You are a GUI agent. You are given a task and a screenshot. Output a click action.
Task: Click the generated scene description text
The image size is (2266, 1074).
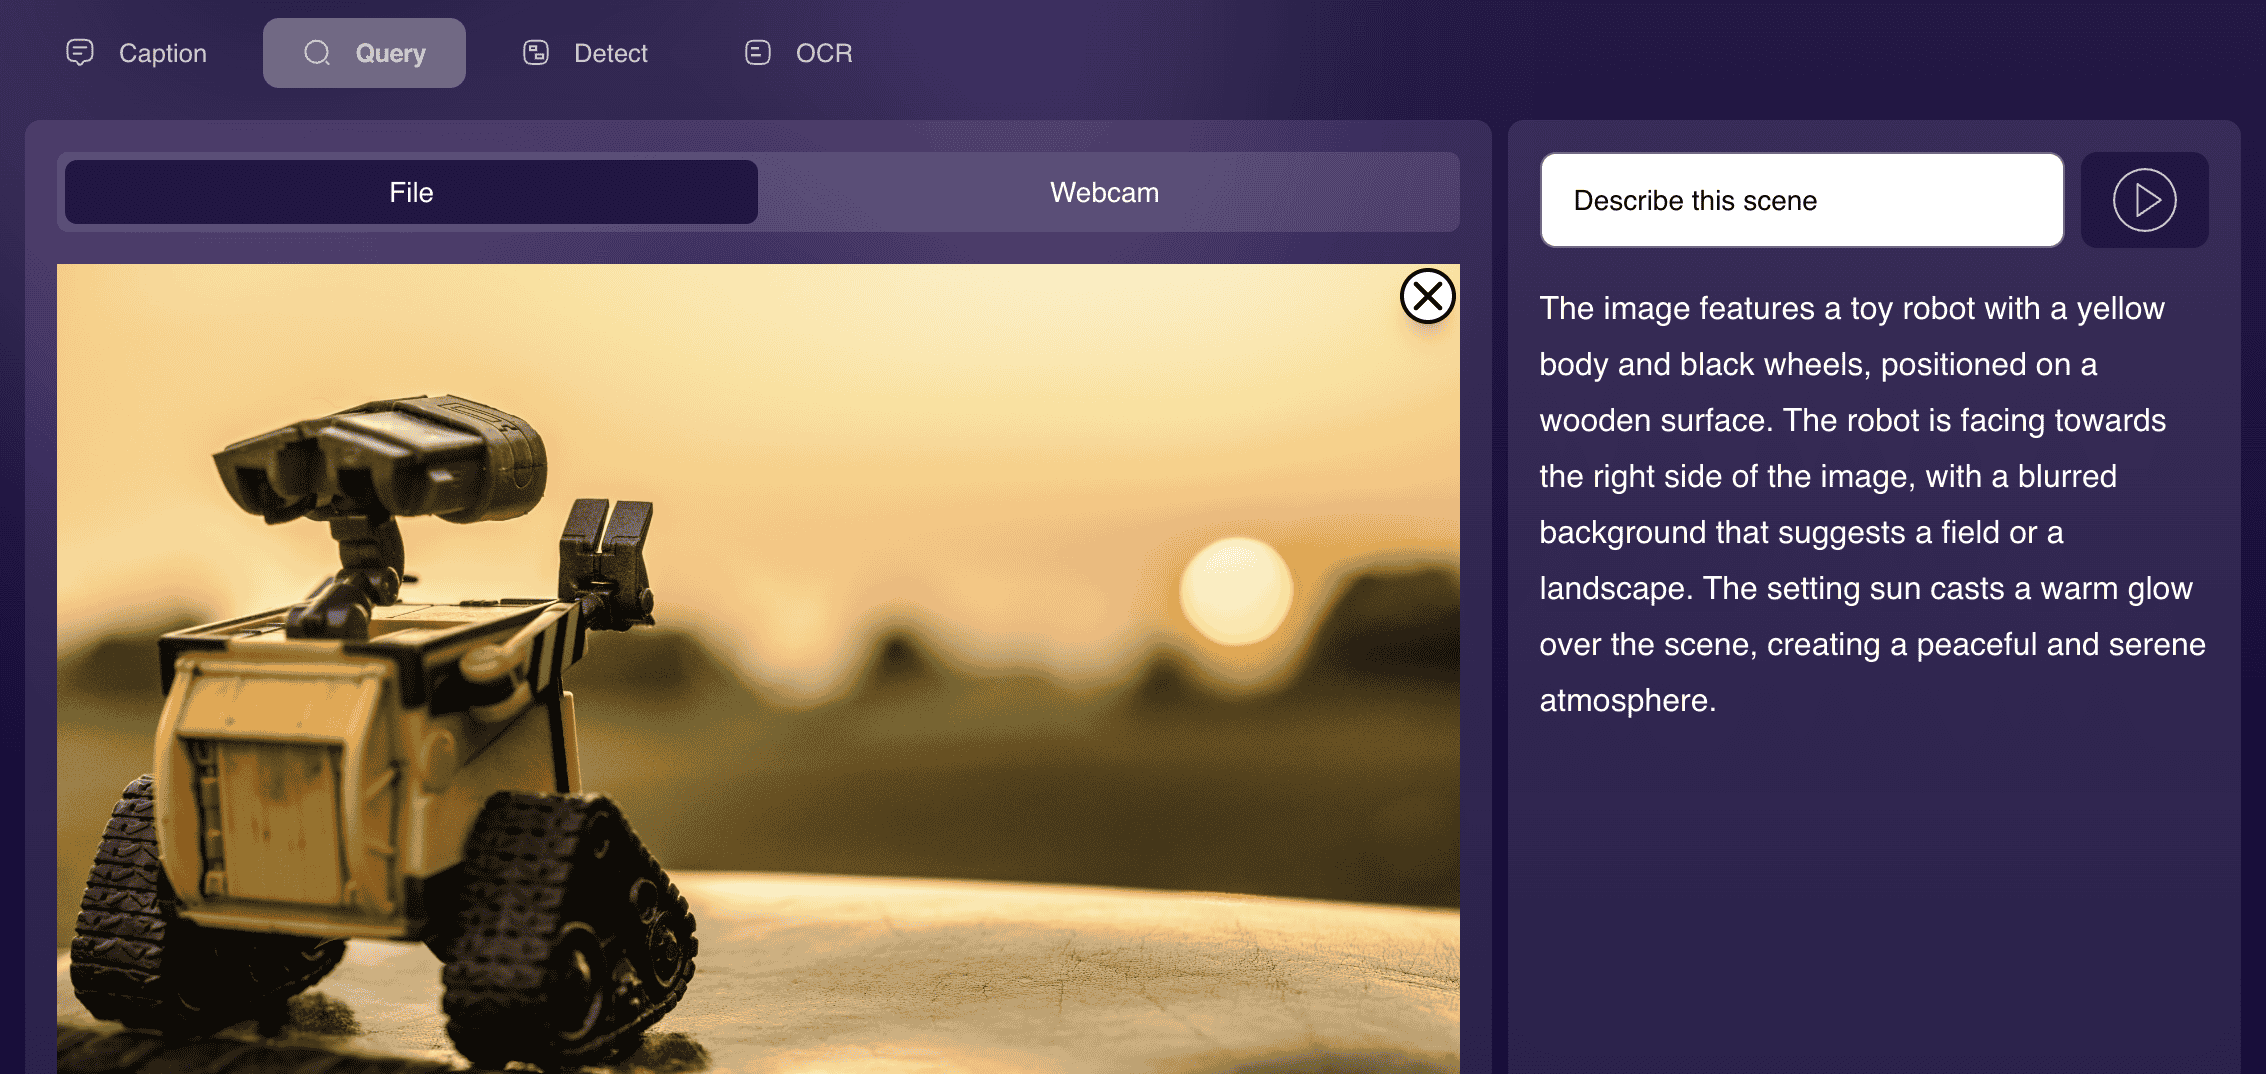pos(1872,504)
